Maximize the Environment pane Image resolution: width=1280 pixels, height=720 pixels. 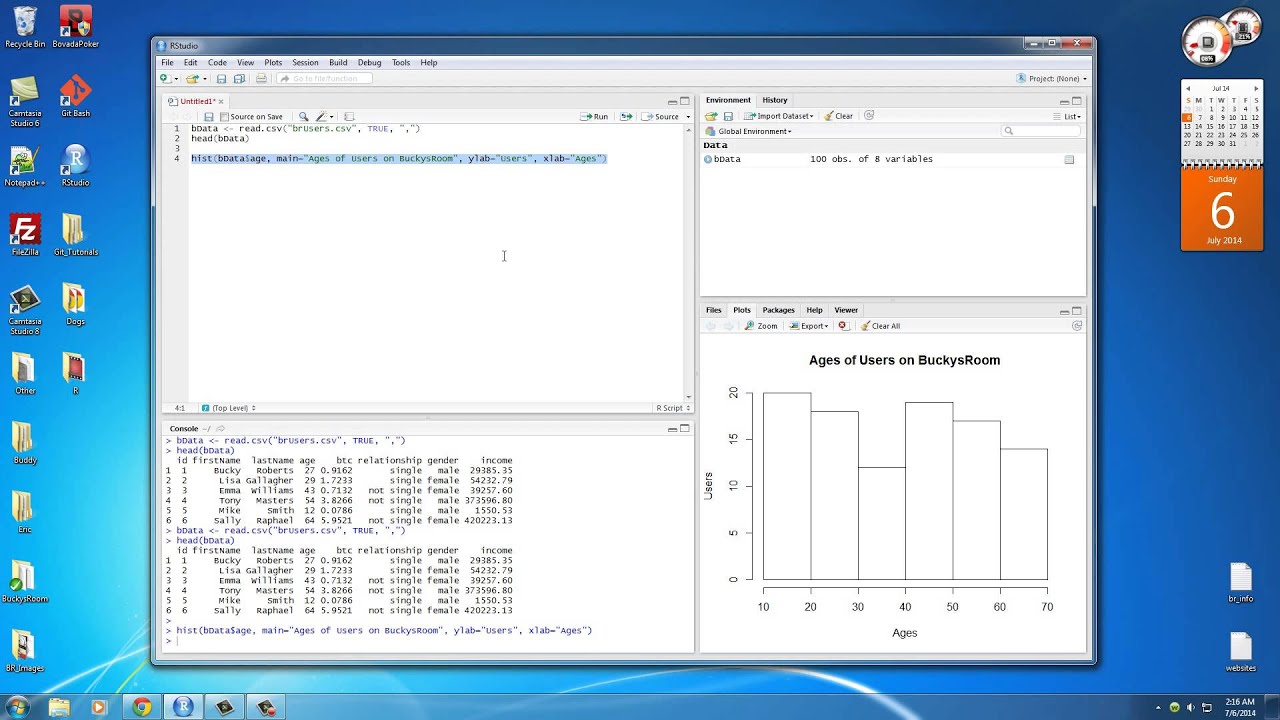pyautogui.click(x=1077, y=101)
